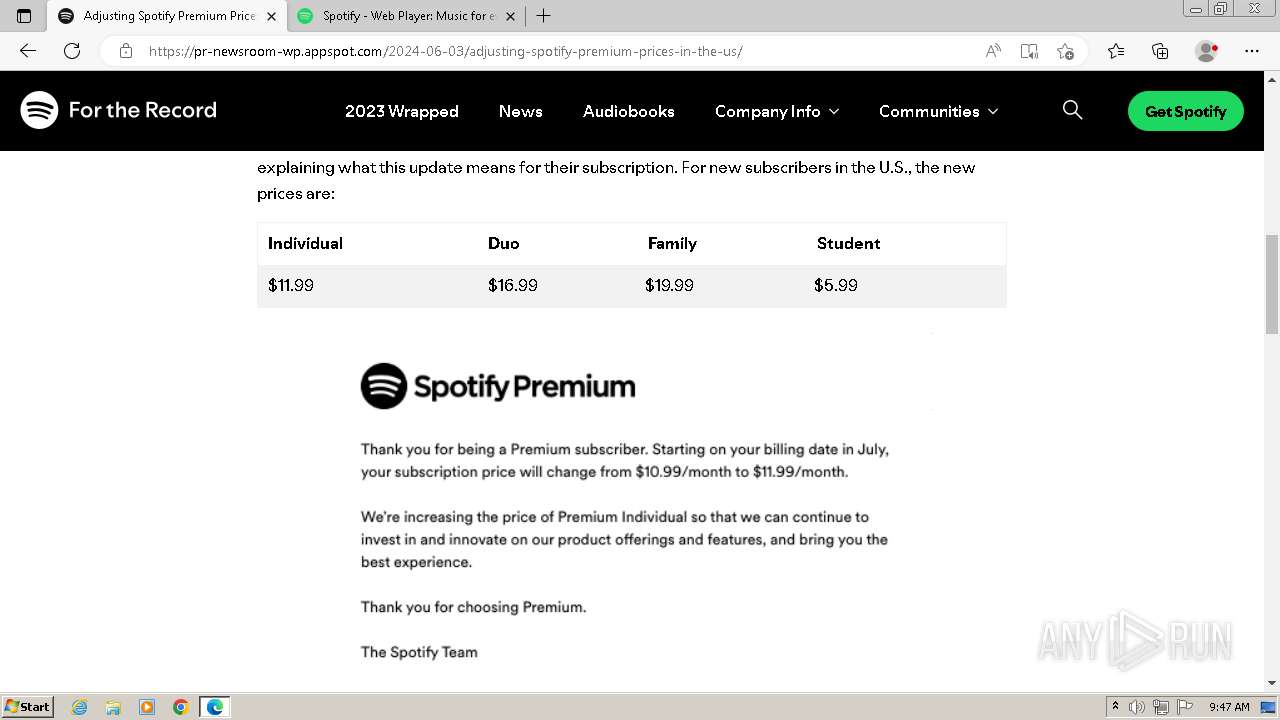
Task: Open the Read Aloud icon in address bar
Action: (993, 51)
